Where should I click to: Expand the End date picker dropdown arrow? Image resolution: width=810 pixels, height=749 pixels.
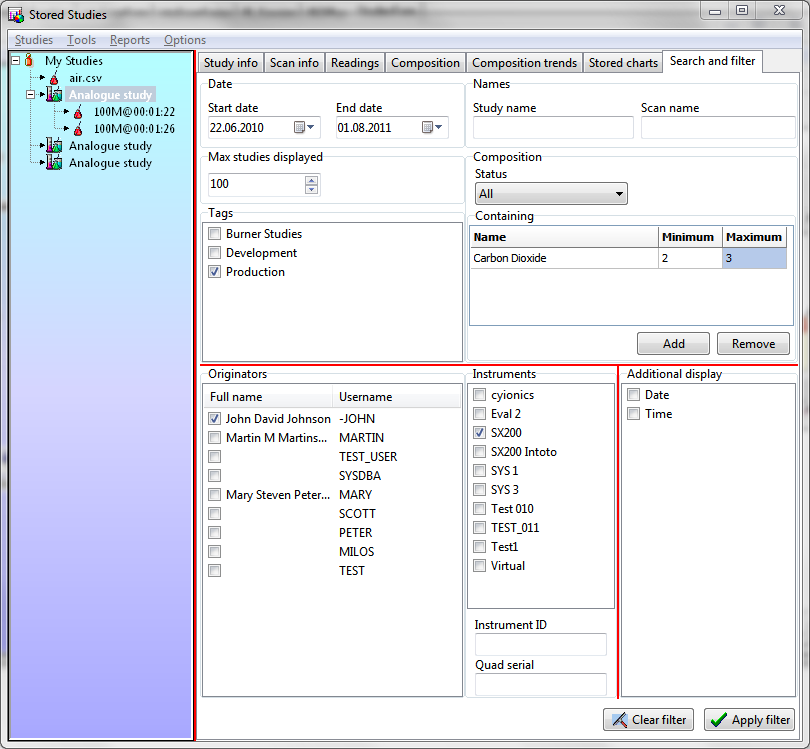[x=439, y=128]
